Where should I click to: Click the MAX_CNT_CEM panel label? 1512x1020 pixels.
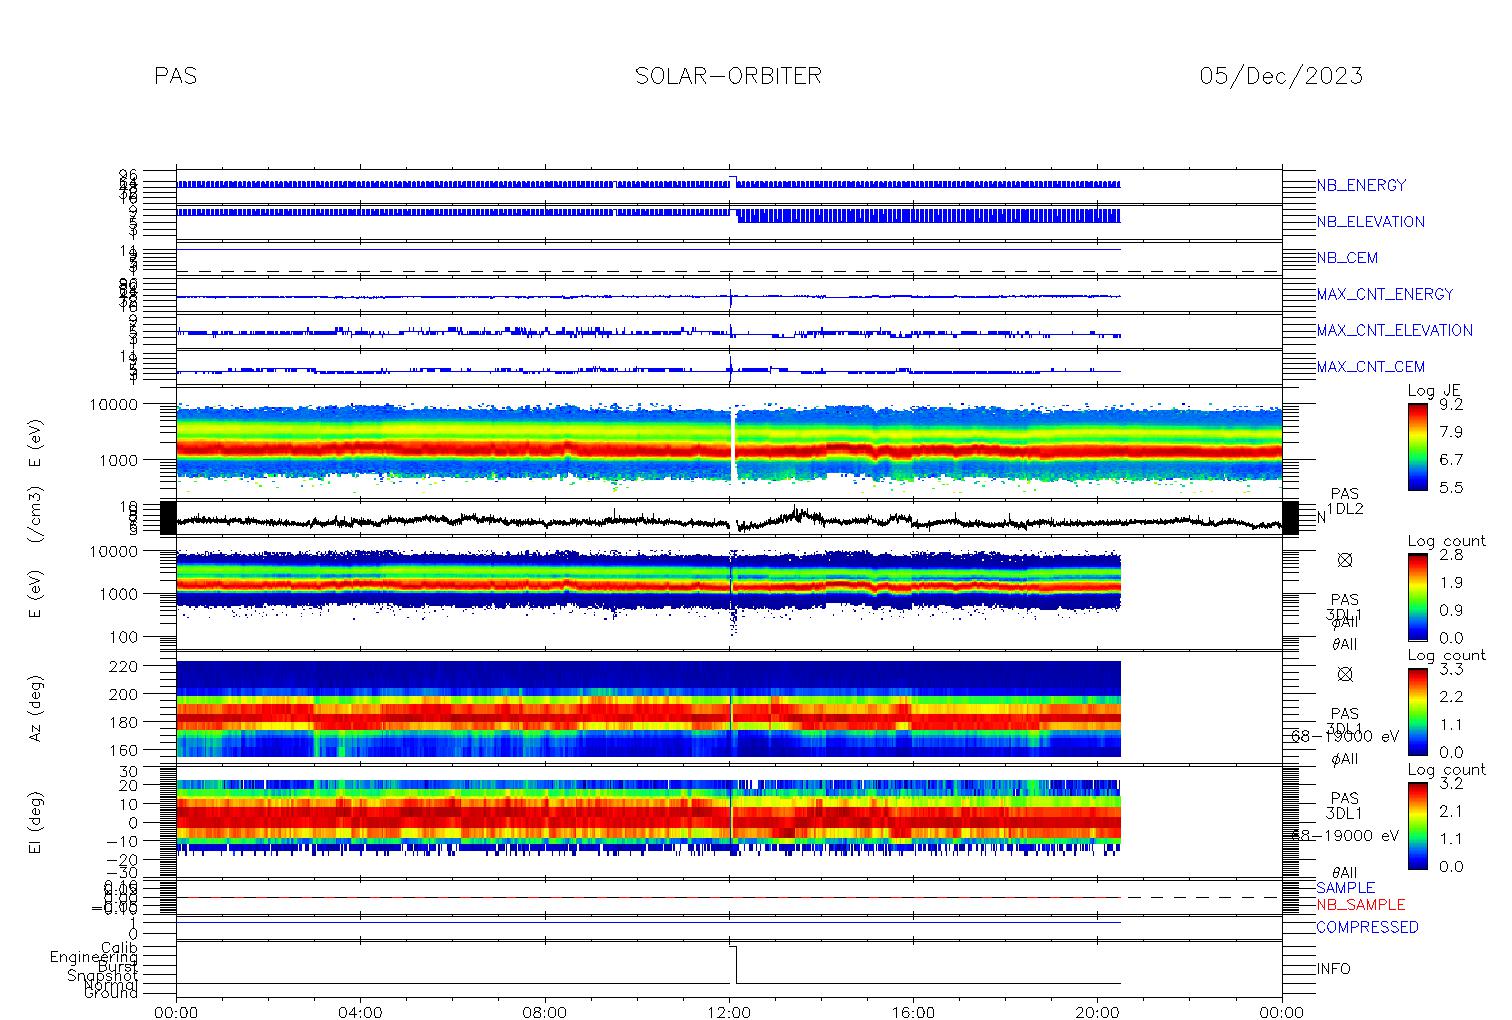tap(1371, 367)
